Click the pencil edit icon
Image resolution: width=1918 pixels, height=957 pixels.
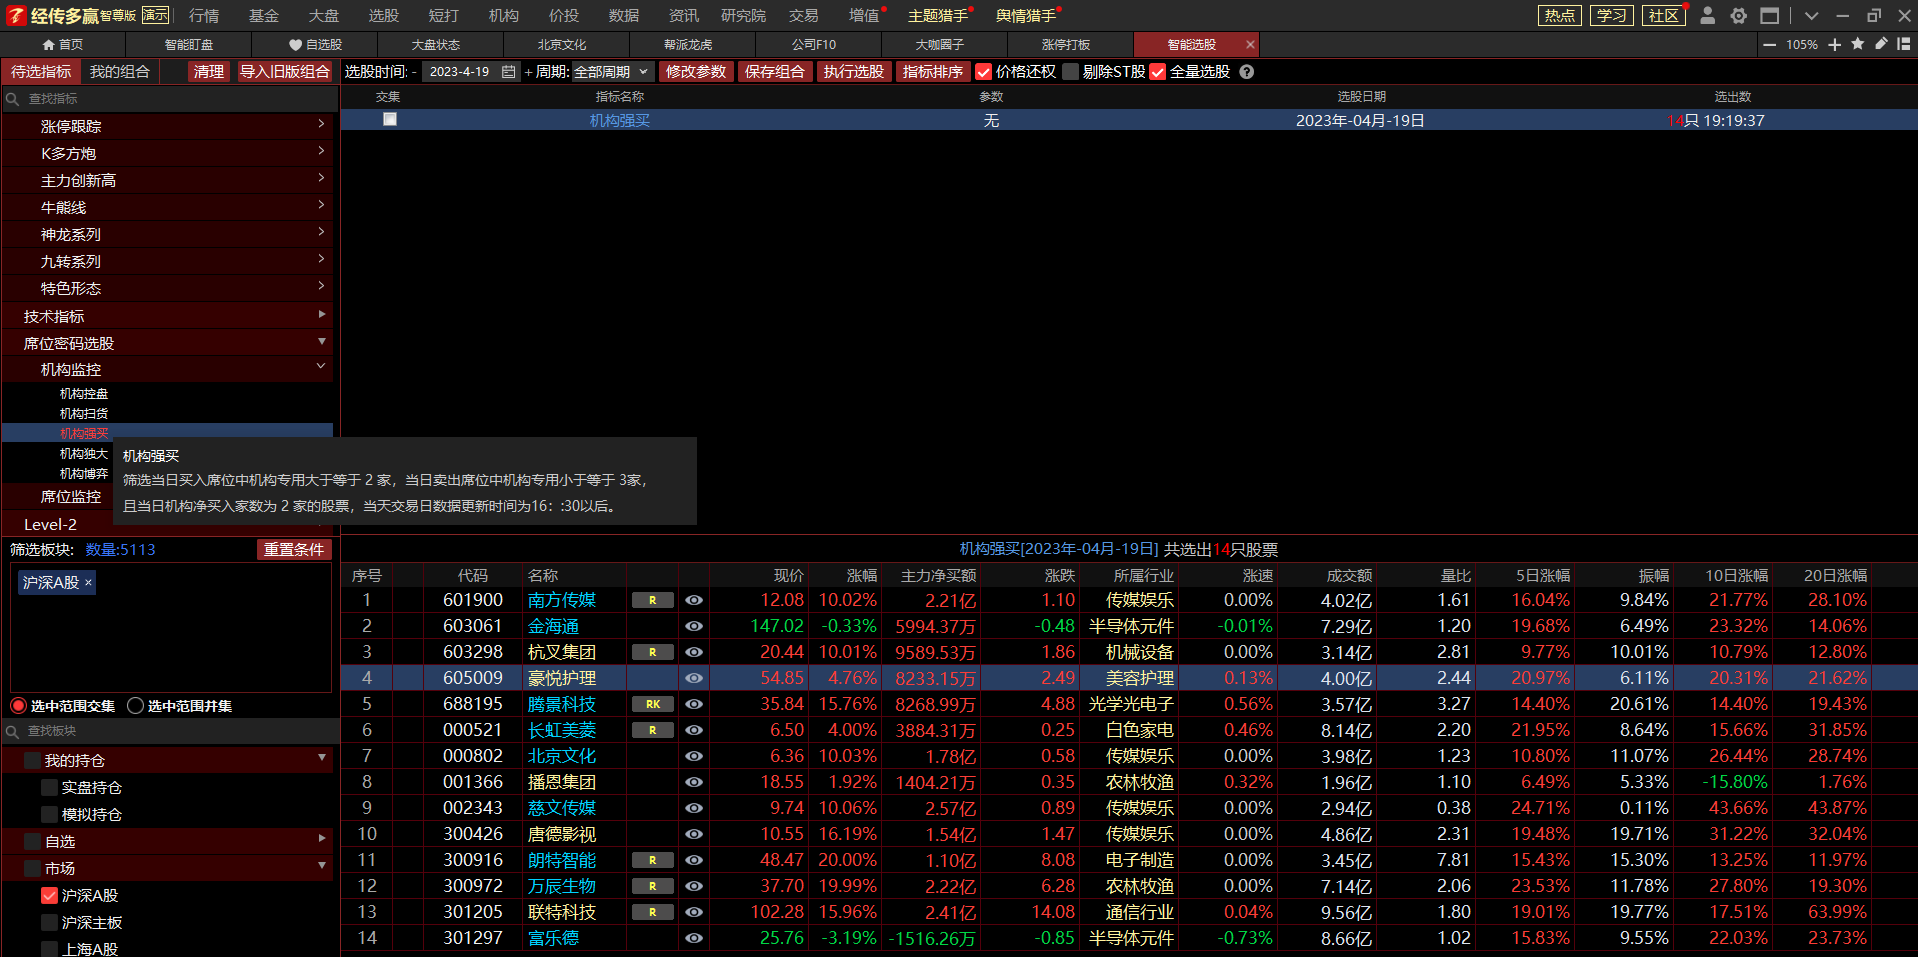[x=1881, y=44]
